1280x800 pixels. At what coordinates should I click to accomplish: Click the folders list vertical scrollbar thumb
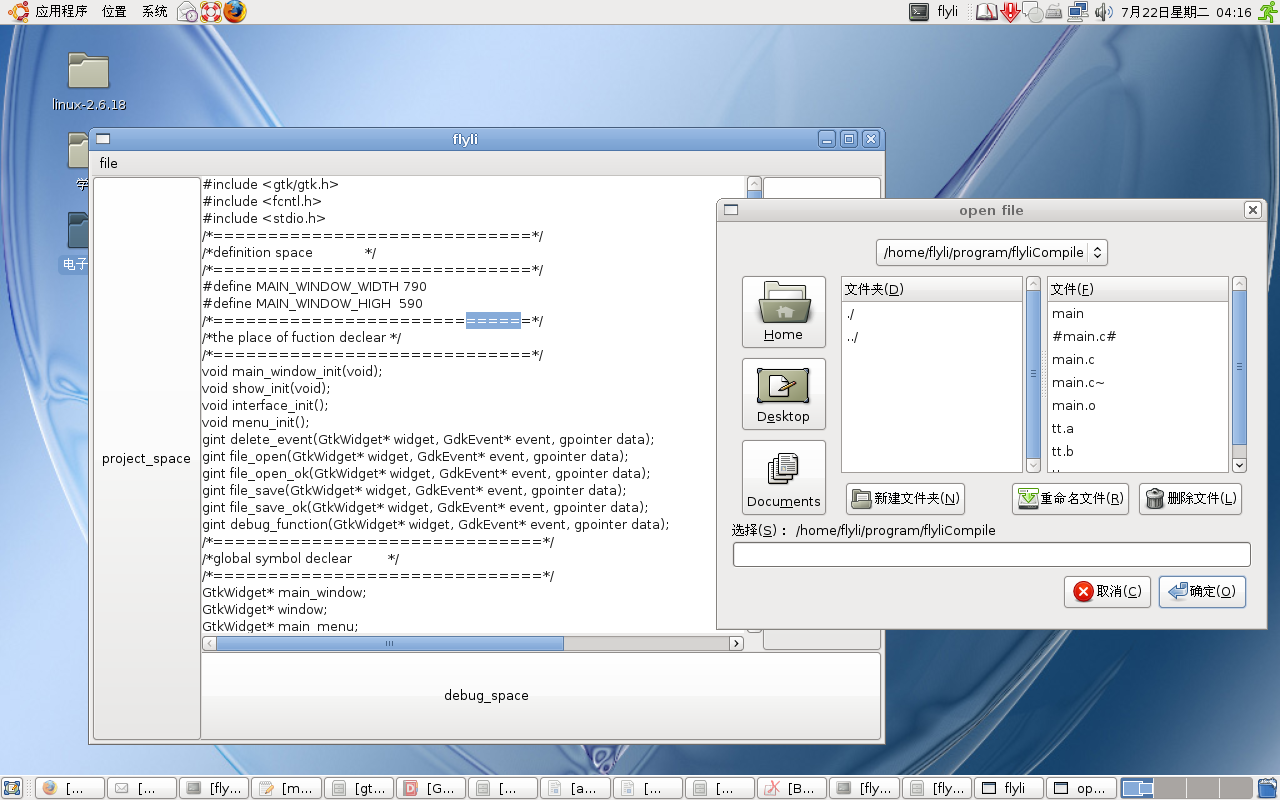tap(1034, 375)
